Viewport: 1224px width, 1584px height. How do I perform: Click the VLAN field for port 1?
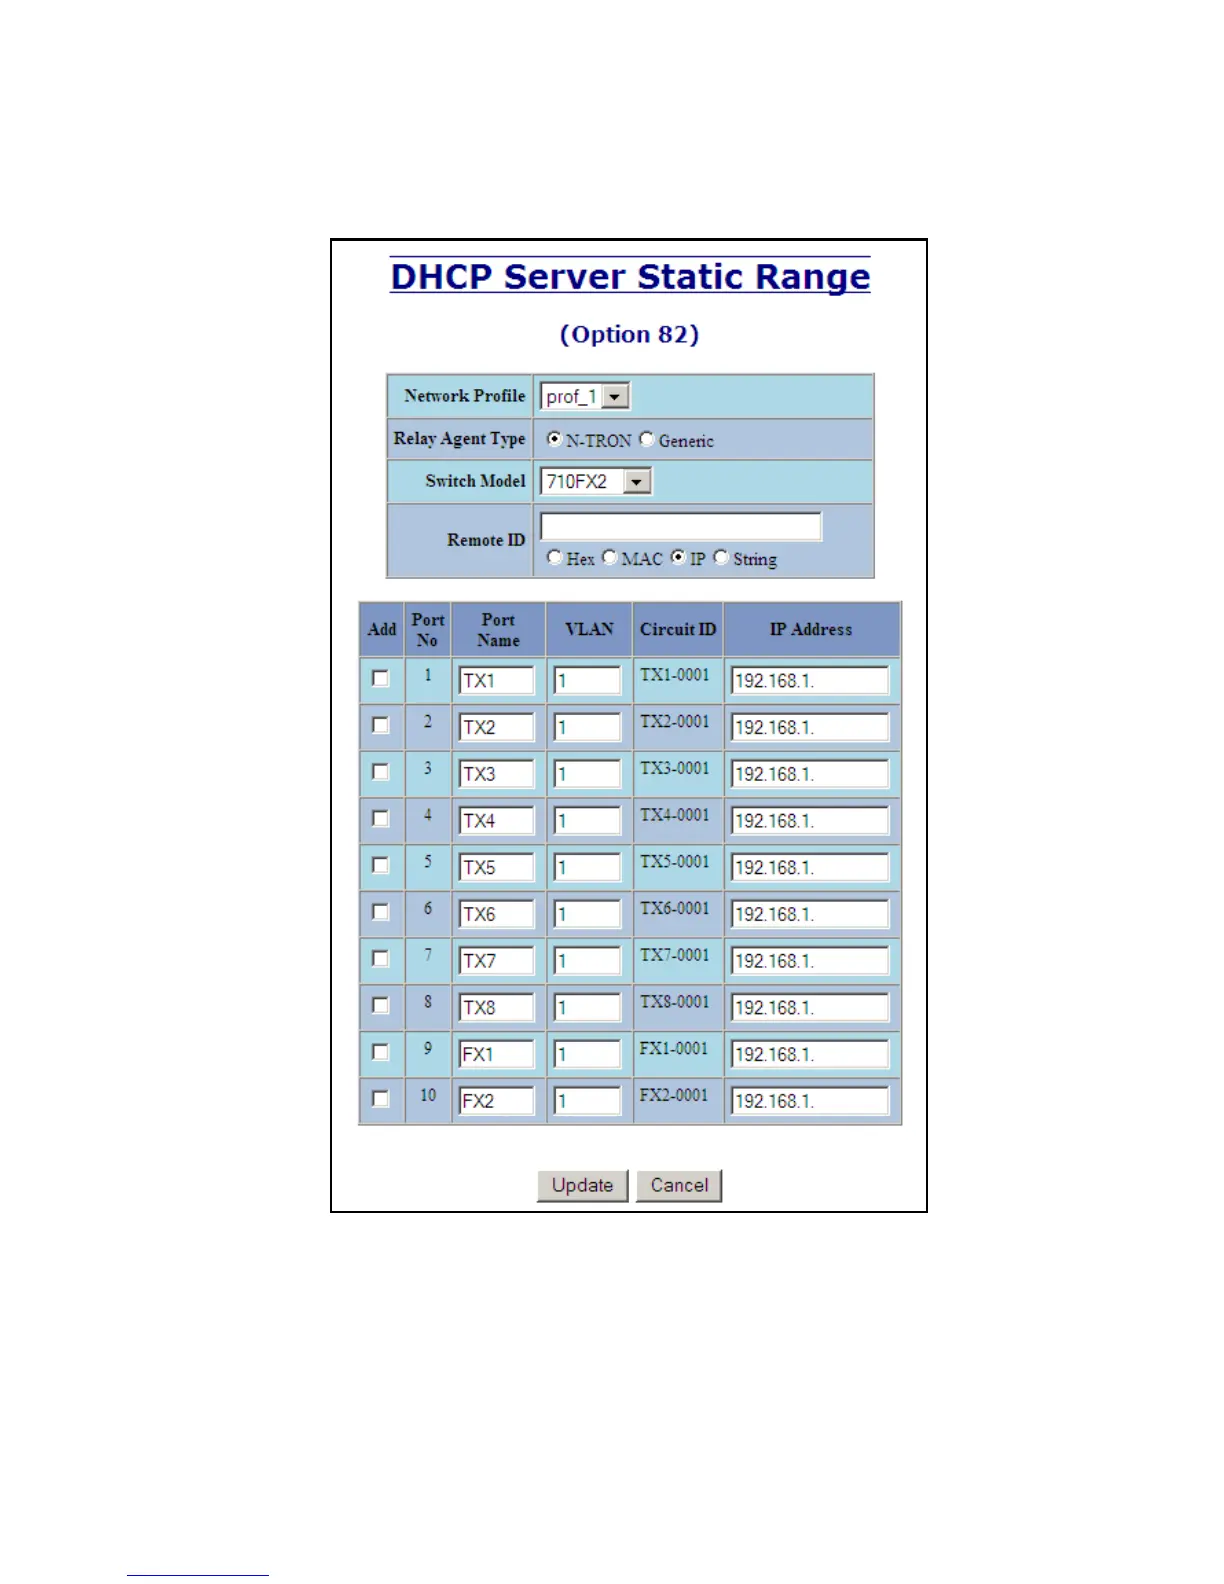[x=588, y=681]
